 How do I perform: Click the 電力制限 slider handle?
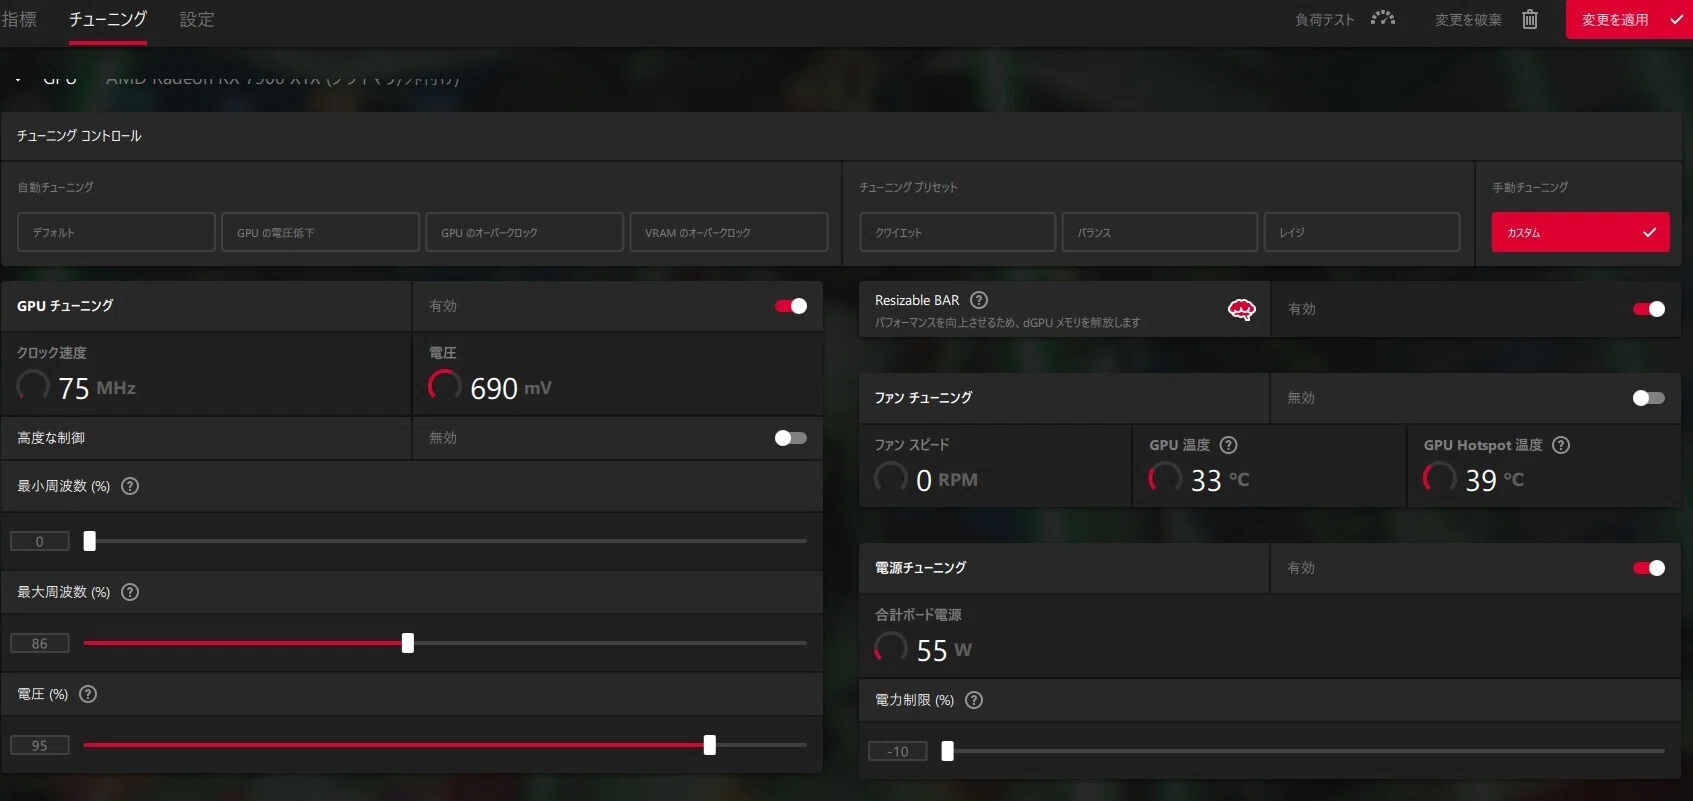pos(948,751)
